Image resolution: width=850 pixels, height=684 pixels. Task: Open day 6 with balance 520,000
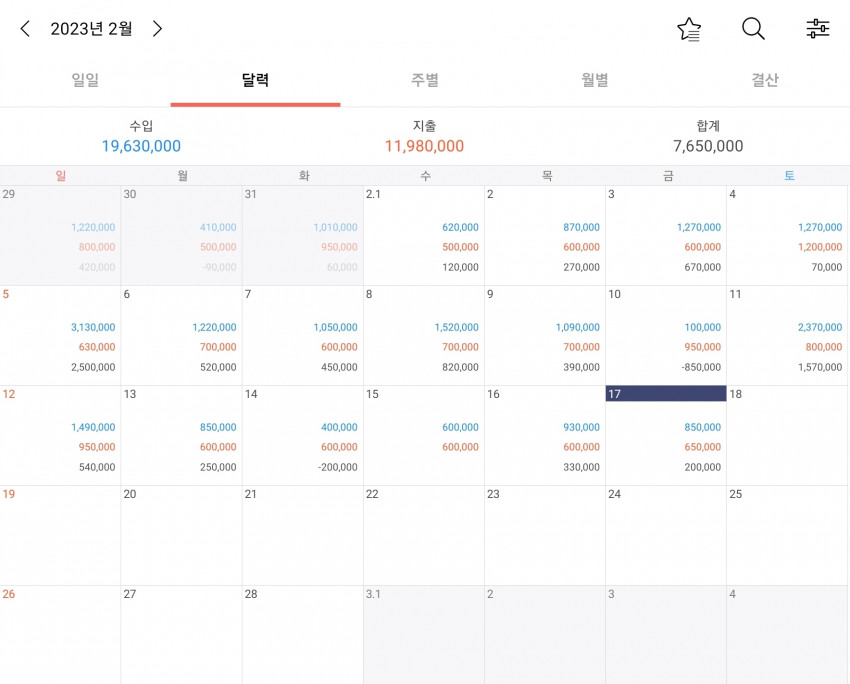point(182,335)
